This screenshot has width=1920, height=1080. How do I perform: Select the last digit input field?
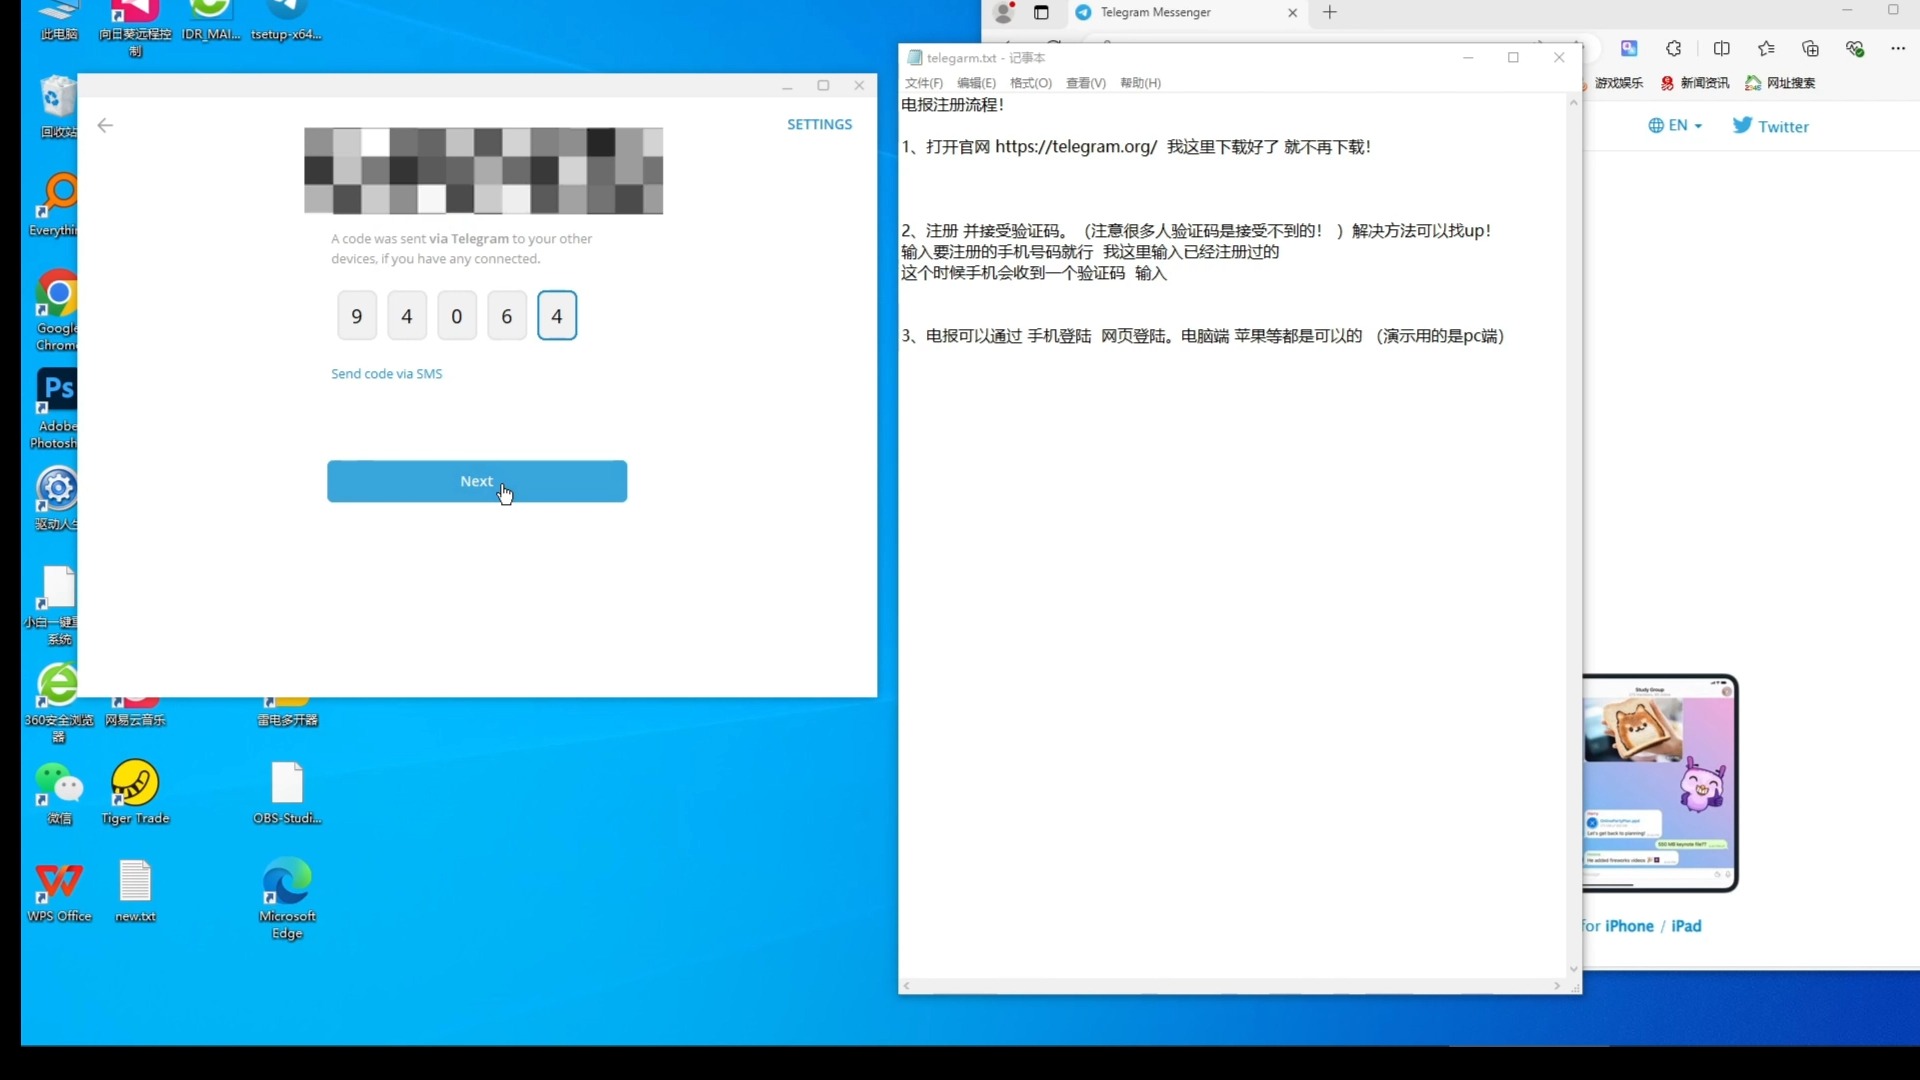[x=556, y=315]
